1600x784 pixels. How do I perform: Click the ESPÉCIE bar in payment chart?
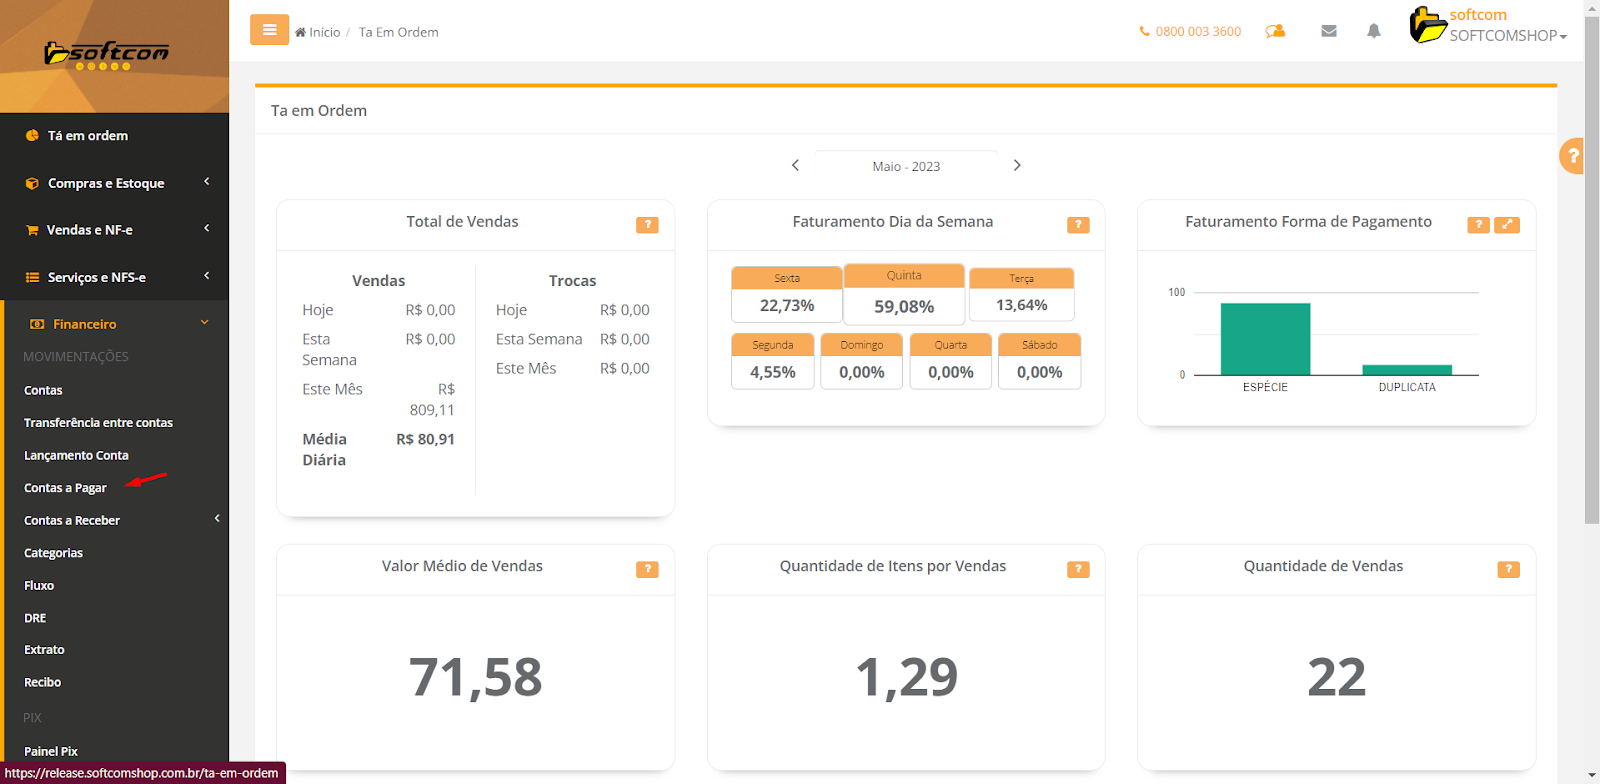[x=1265, y=339]
